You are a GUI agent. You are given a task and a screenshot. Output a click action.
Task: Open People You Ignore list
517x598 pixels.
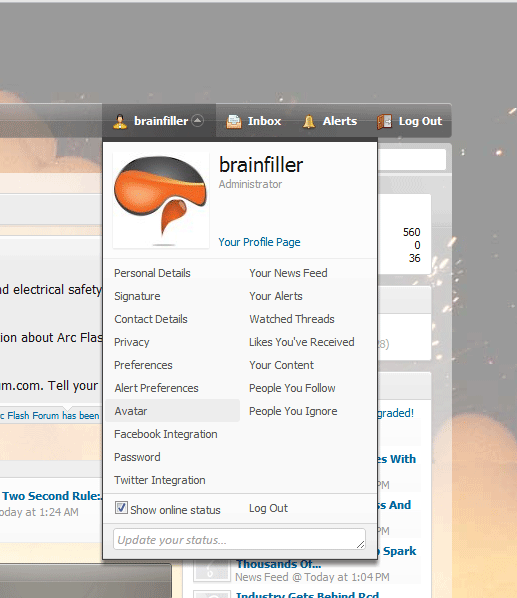293,411
